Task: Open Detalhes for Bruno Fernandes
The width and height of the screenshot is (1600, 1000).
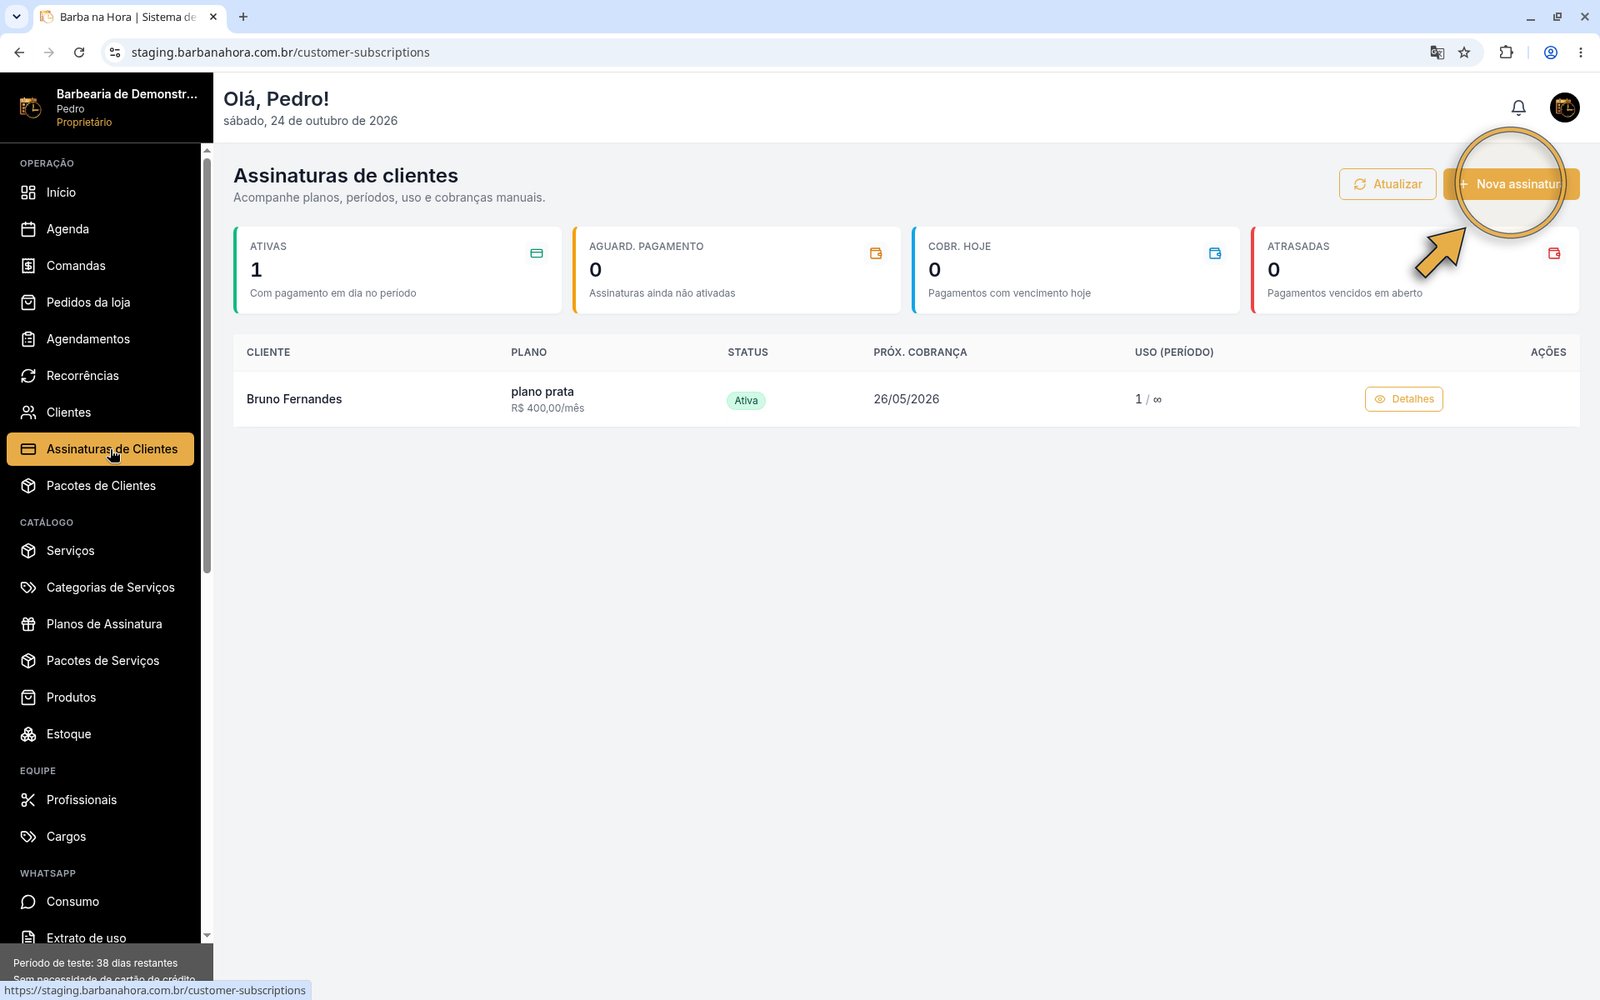Action: click(x=1404, y=399)
